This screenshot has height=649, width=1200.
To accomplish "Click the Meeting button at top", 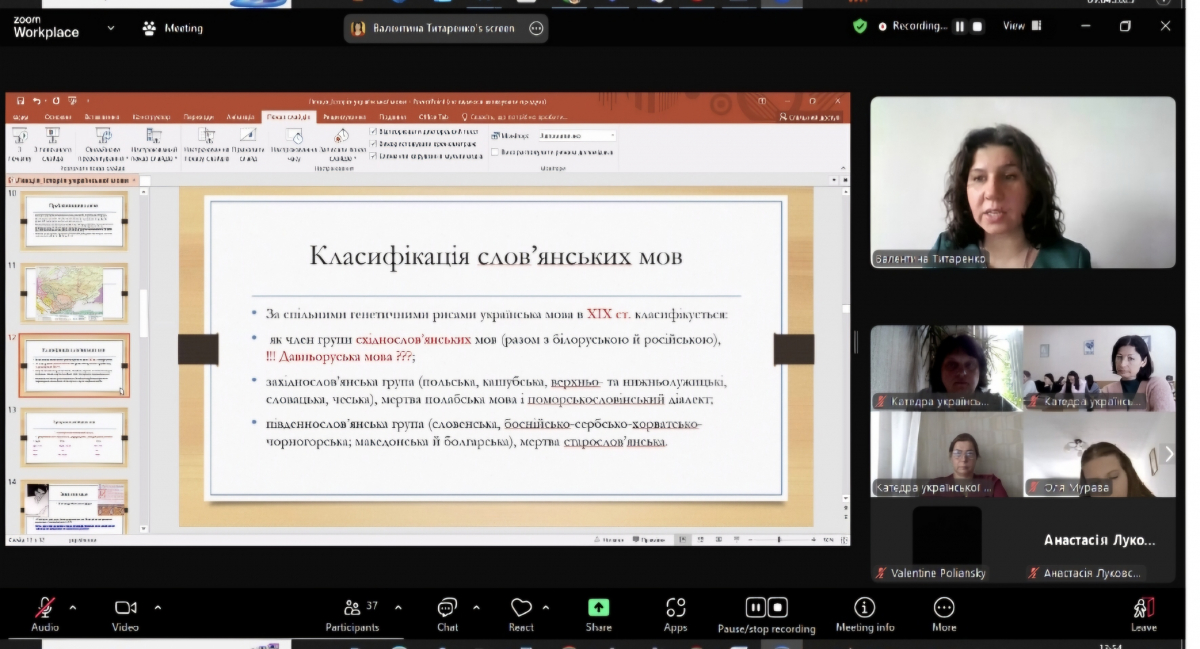I will pos(172,28).
